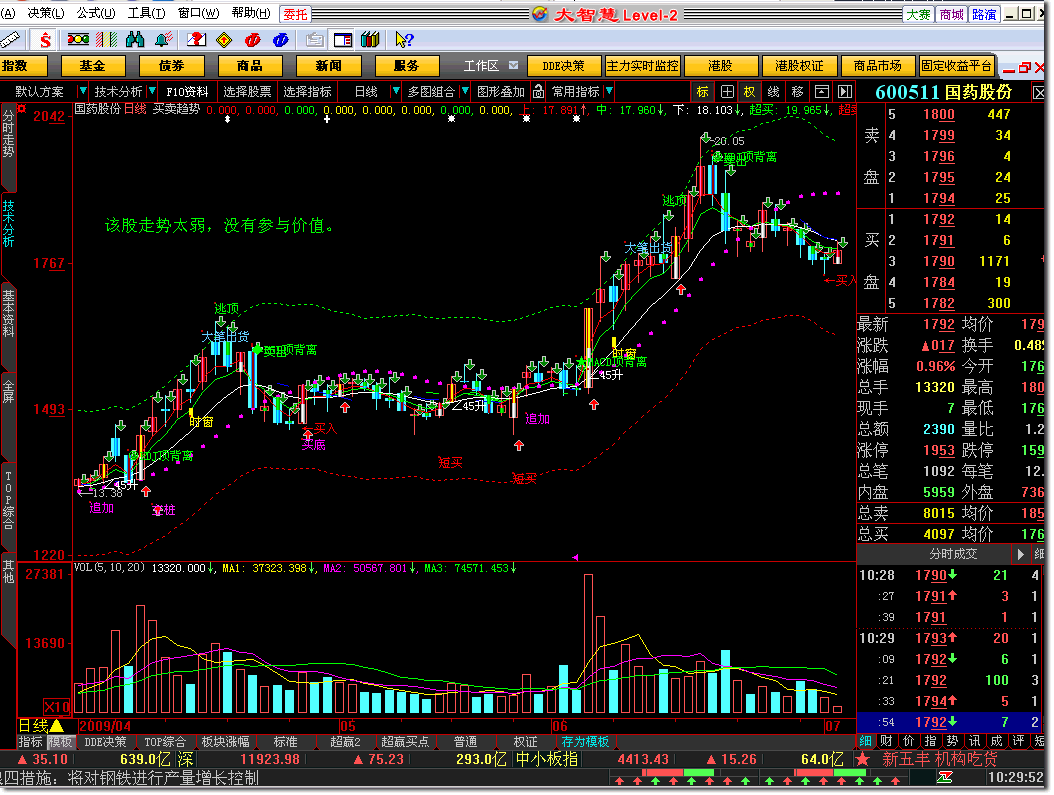Toggle the 移 move button

pos(797,91)
